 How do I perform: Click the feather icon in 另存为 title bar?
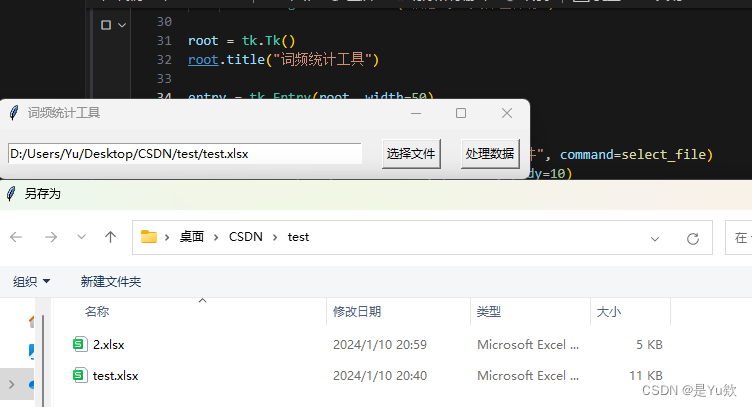(x=11, y=194)
